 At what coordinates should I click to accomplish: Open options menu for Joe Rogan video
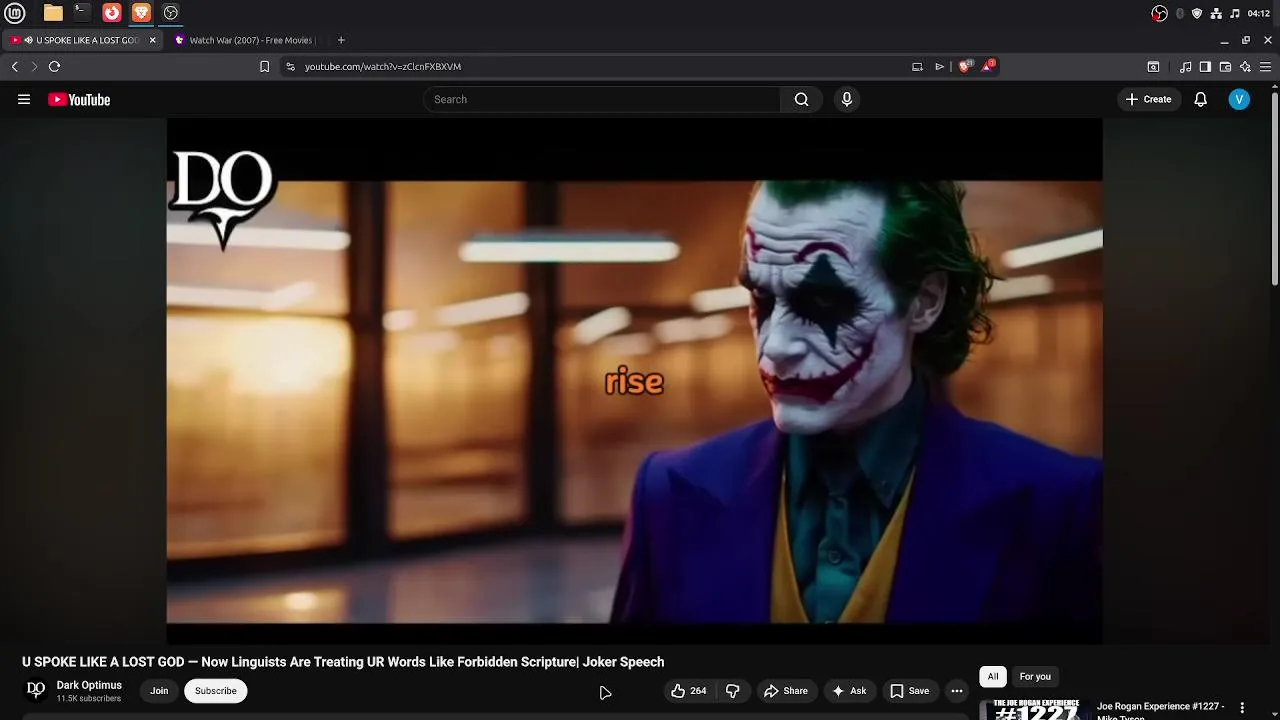pos(1242,708)
